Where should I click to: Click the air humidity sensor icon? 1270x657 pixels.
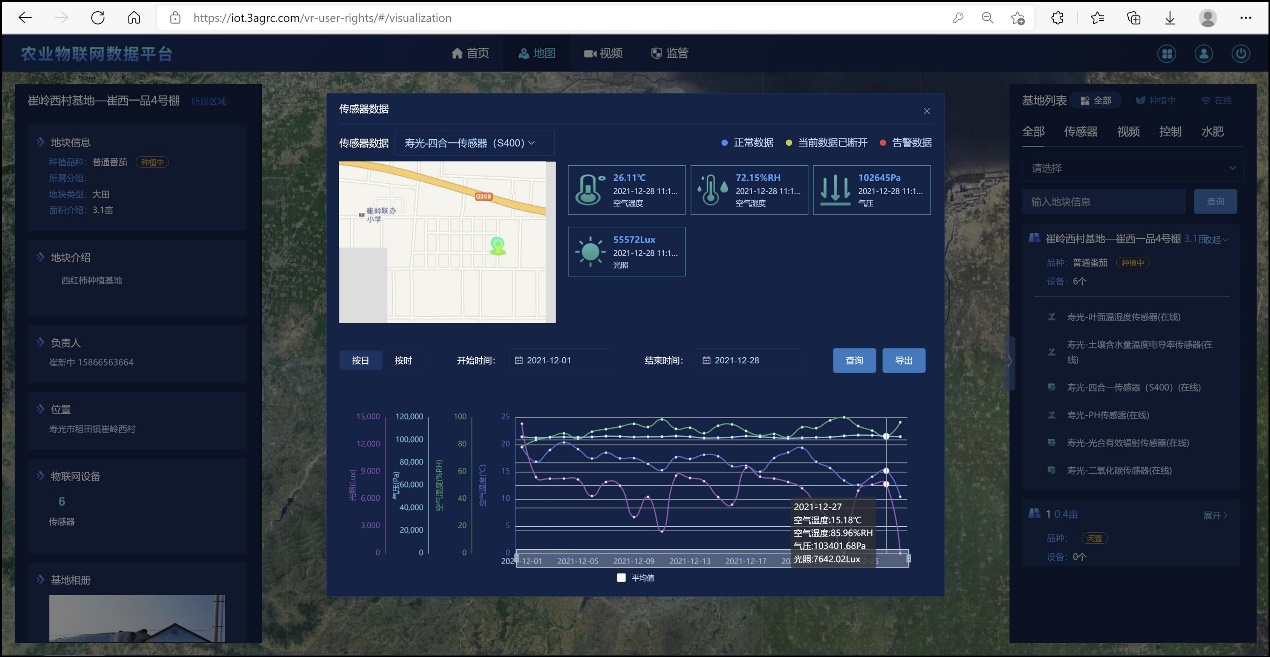pos(711,190)
